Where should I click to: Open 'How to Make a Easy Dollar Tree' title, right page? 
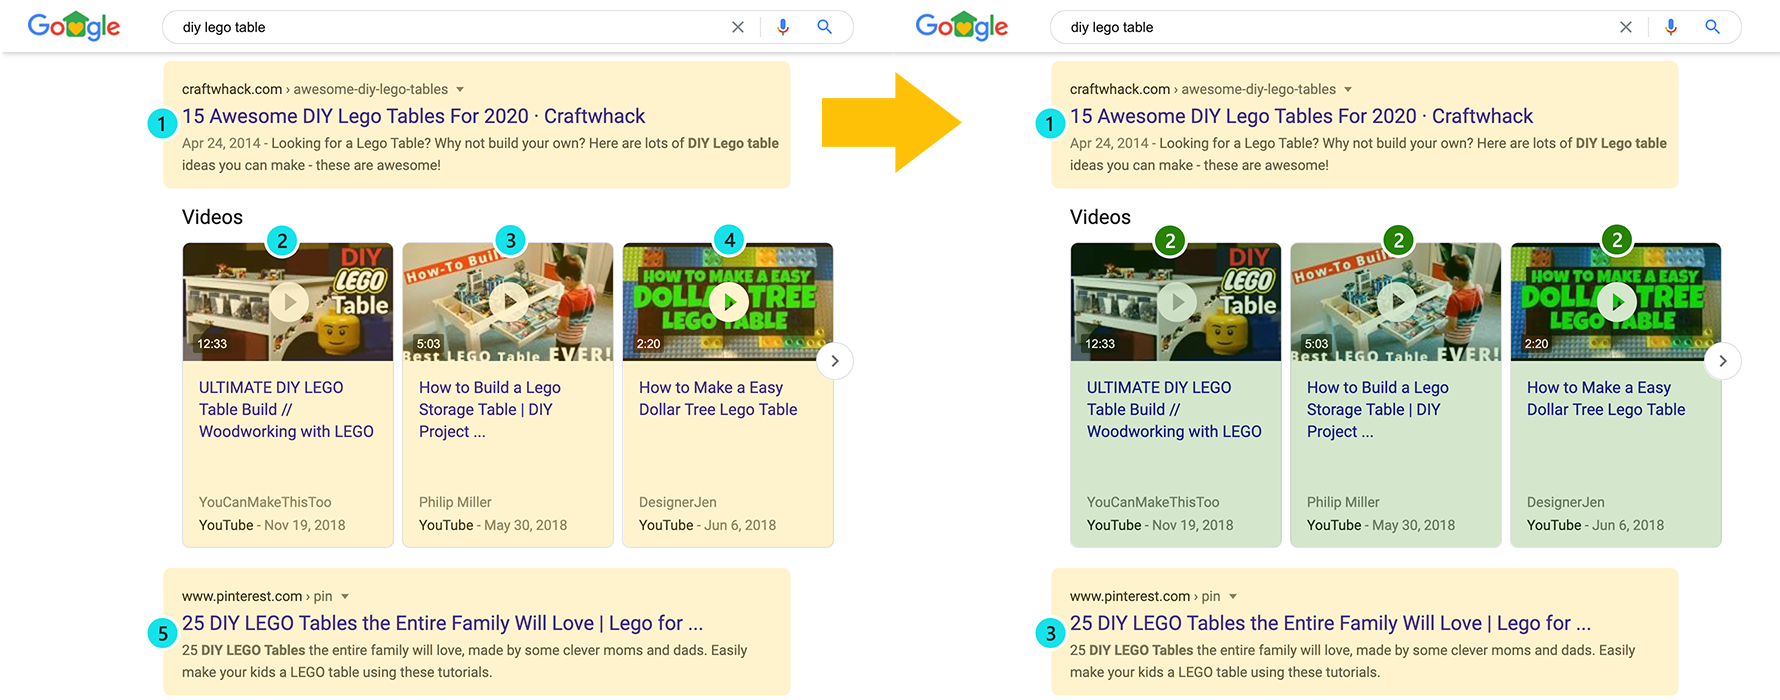[x=1606, y=398]
